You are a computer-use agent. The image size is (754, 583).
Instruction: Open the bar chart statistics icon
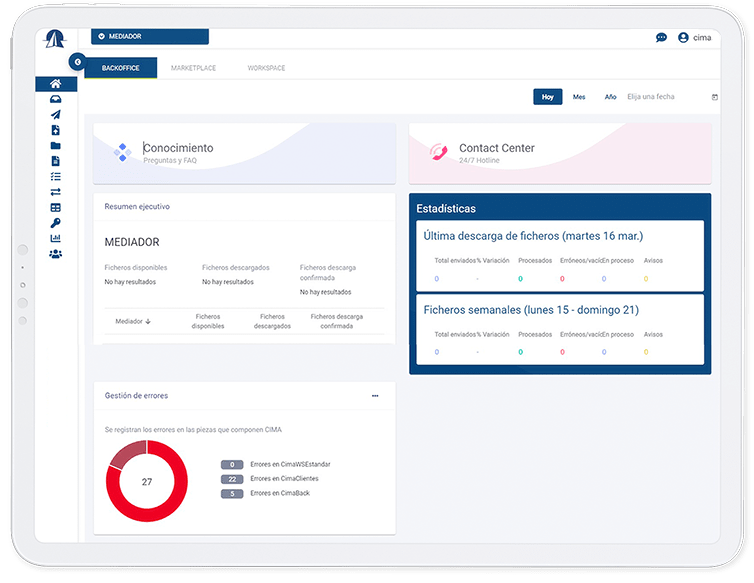tap(56, 238)
